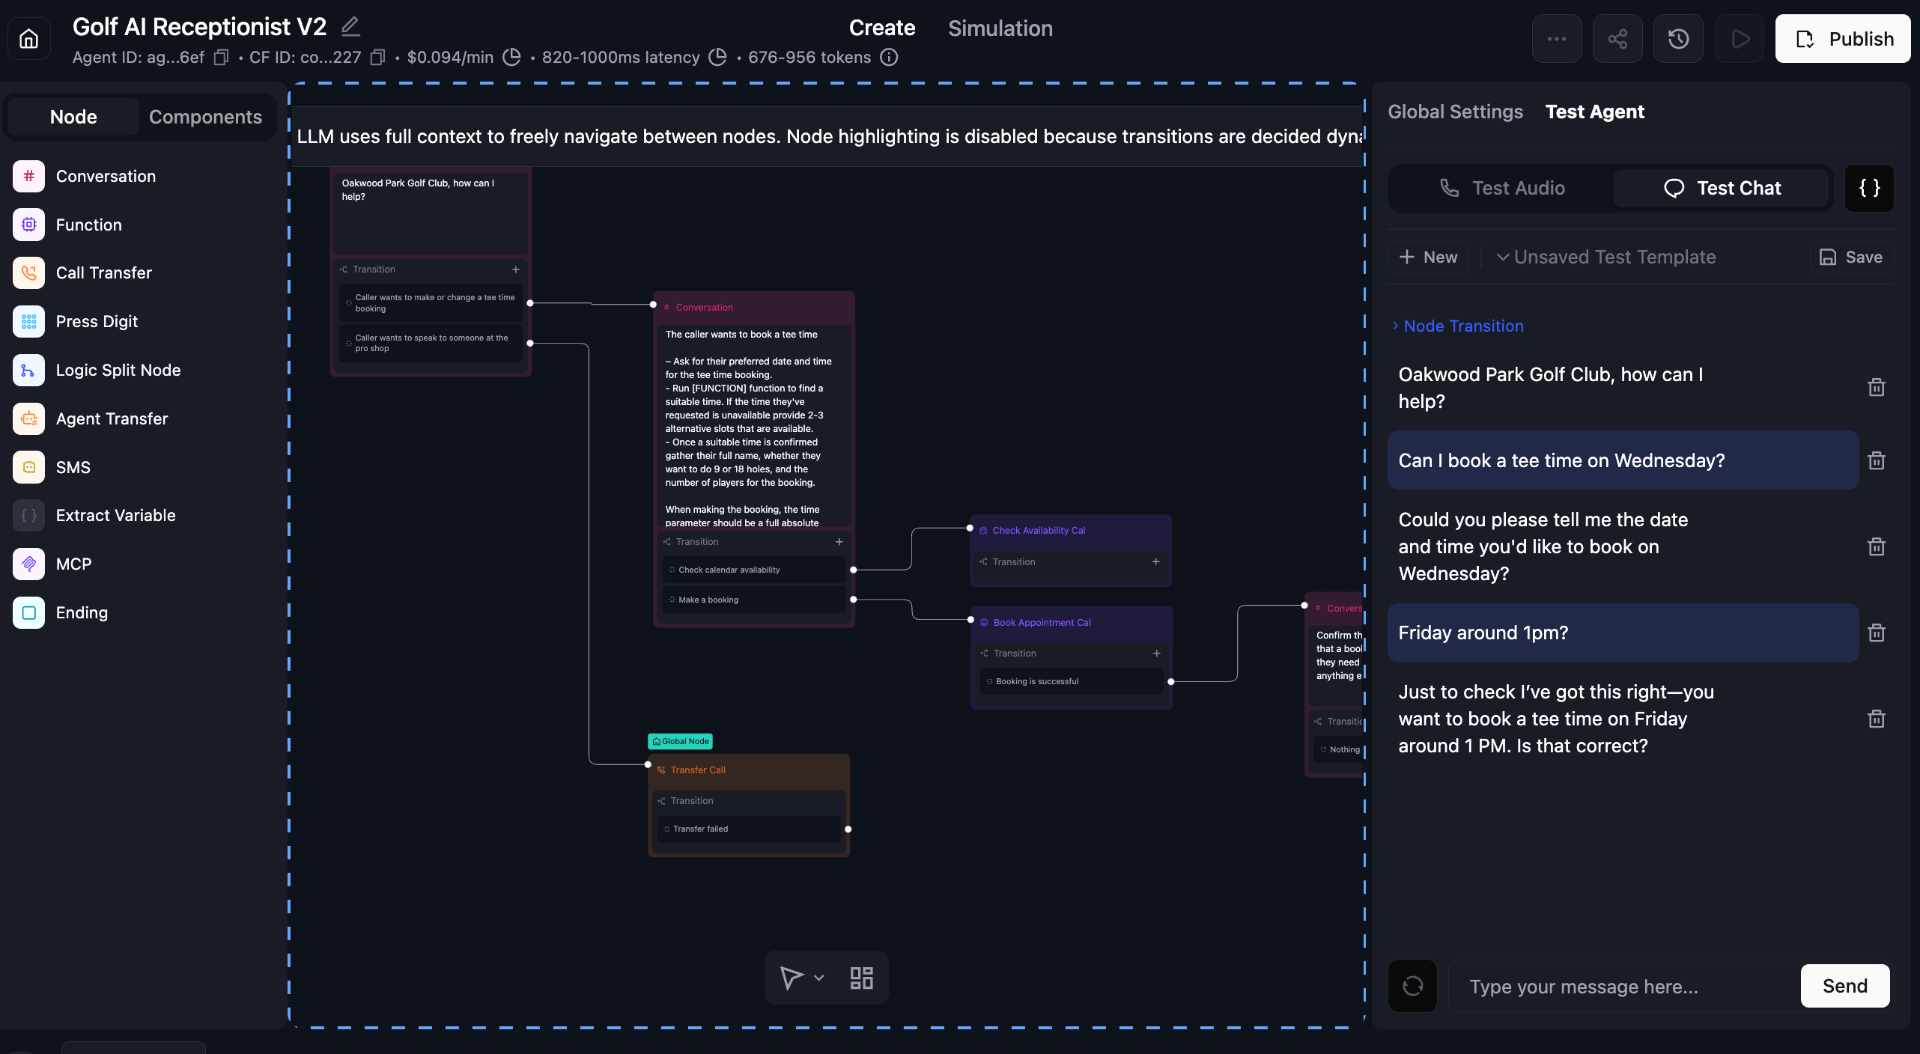The image size is (1920, 1054).
Task: Open the pointer mode dropdown
Action: tap(818, 978)
